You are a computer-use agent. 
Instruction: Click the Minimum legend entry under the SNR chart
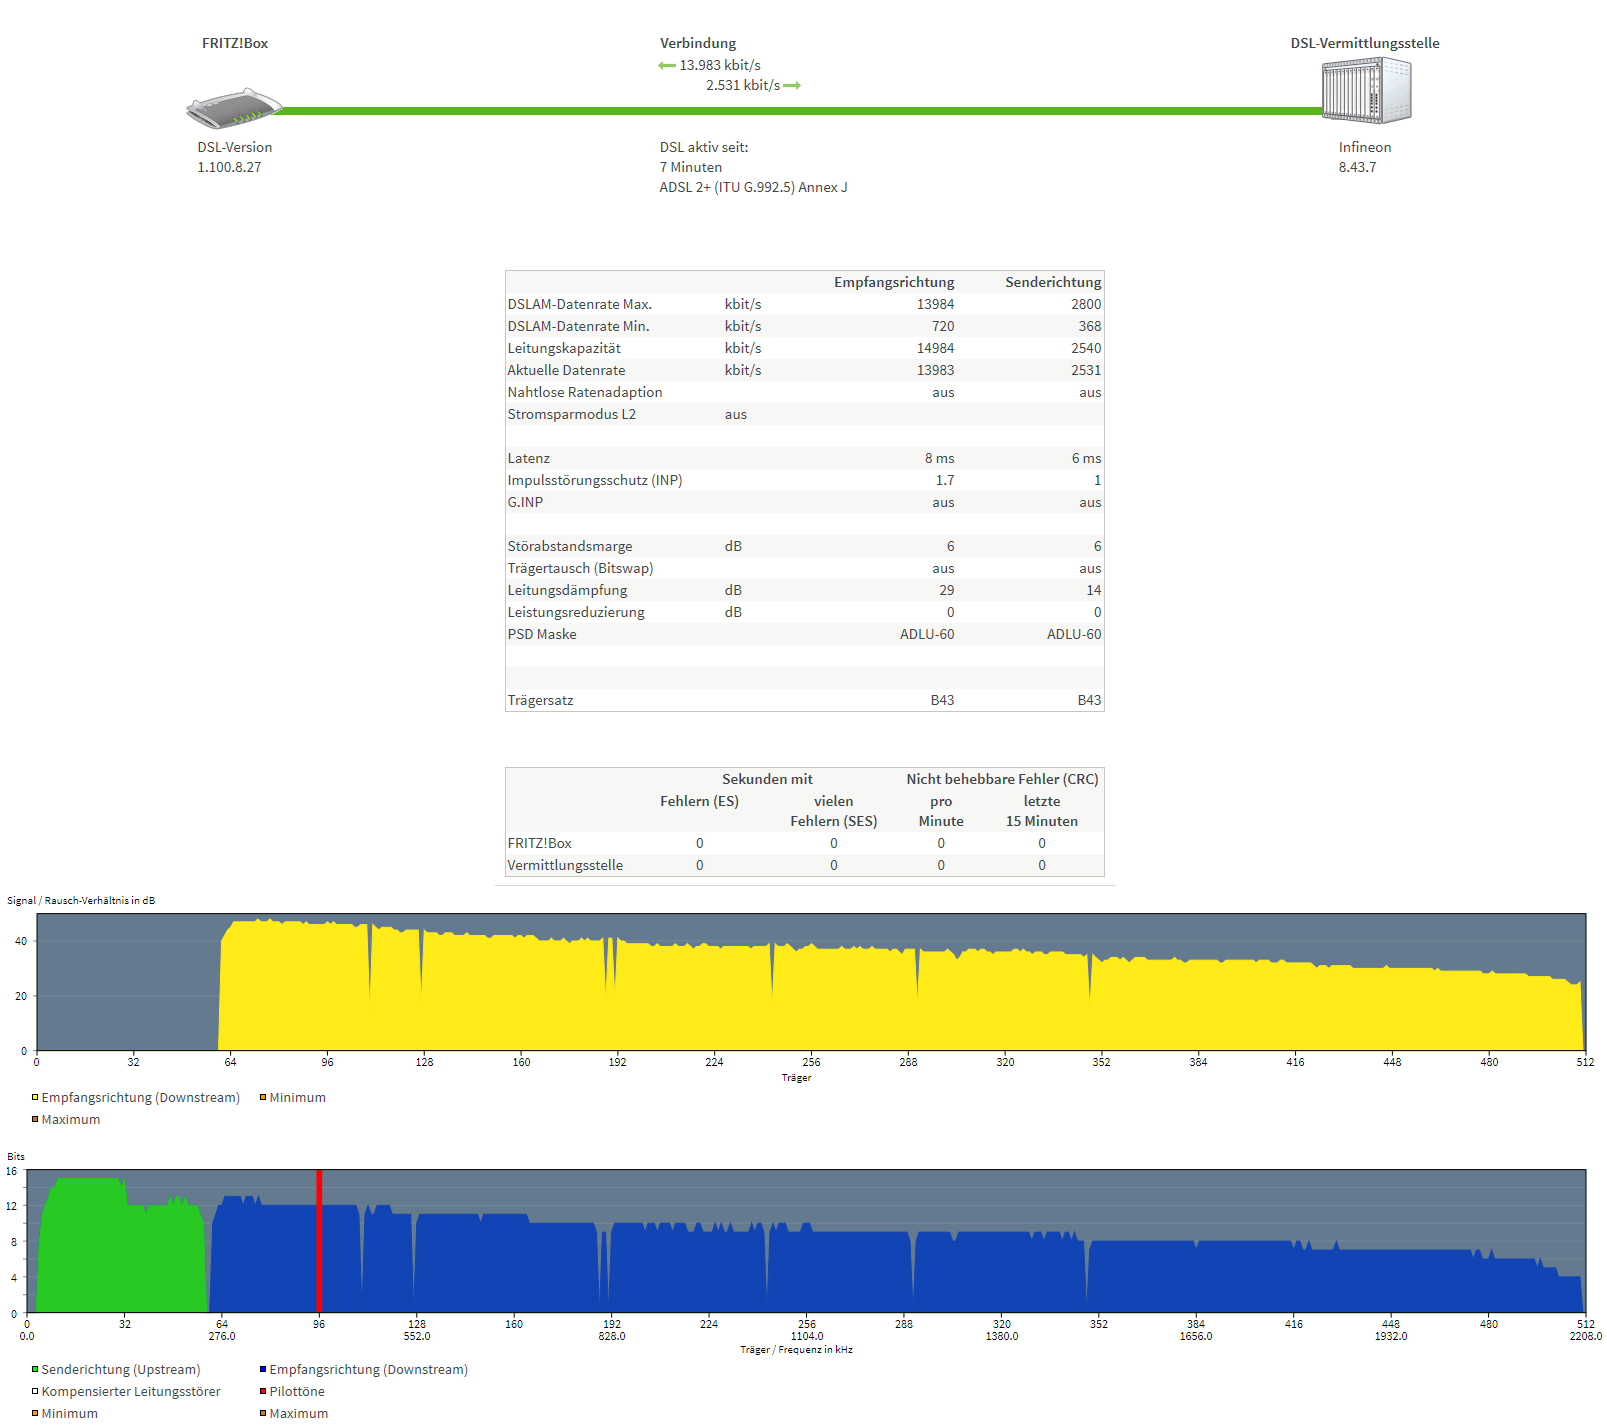point(297,1098)
